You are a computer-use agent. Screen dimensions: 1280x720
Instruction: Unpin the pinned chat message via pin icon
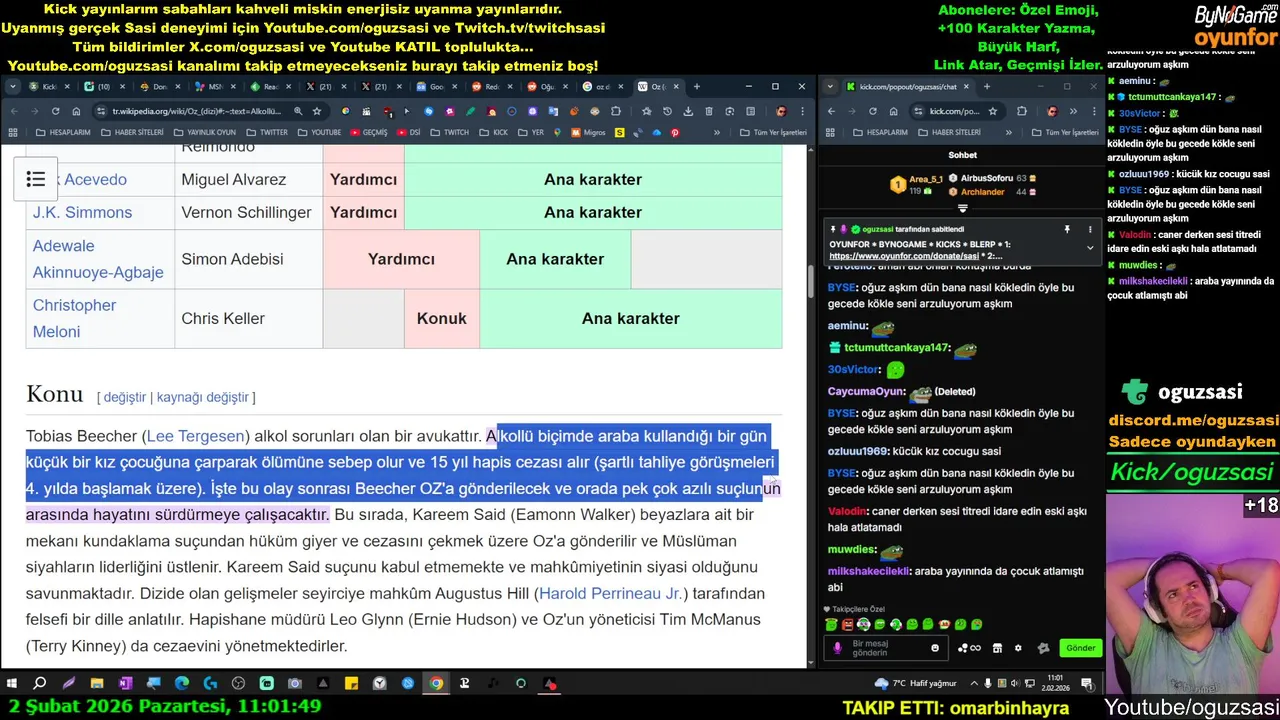click(1067, 229)
